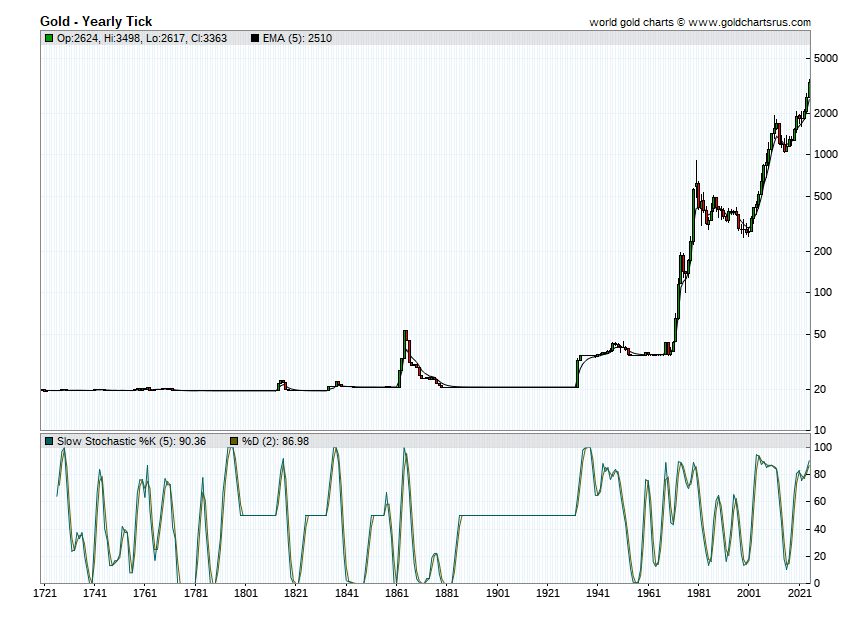
Task: Click the 1961 year axis label
Action: point(648,592)
